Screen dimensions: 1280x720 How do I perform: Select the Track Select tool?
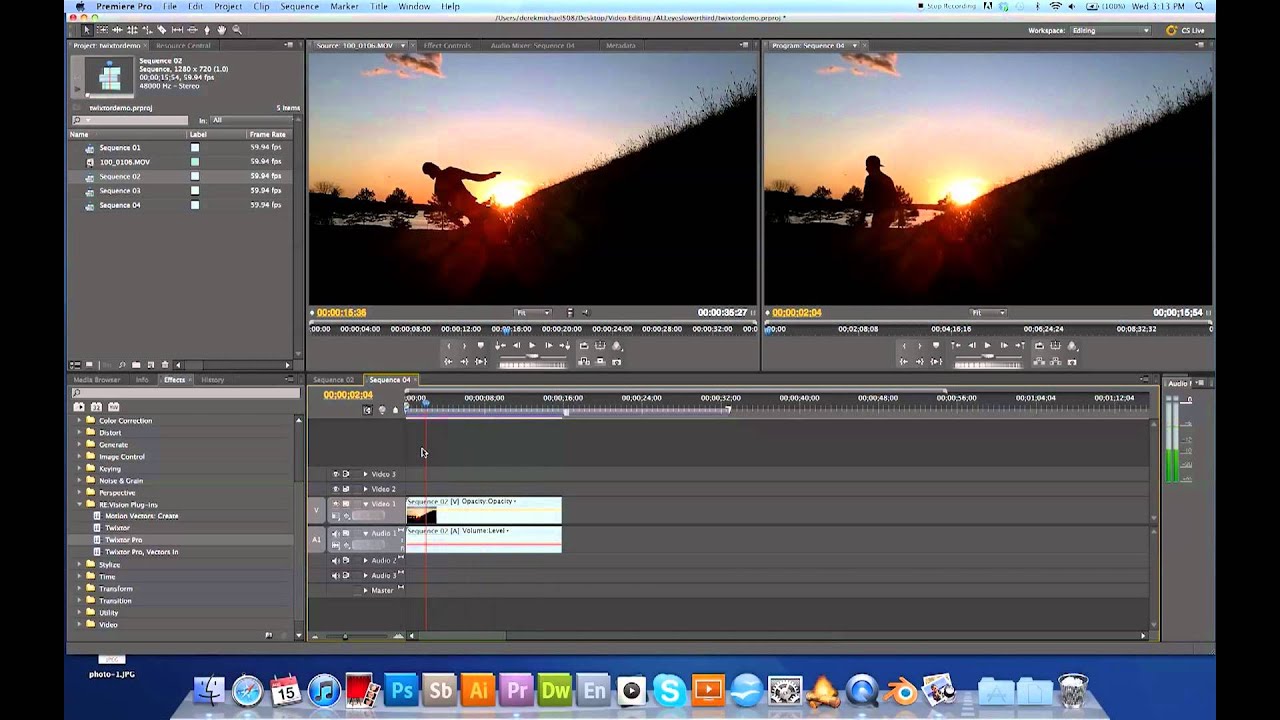pyautogui.click(x=102, y=30)
